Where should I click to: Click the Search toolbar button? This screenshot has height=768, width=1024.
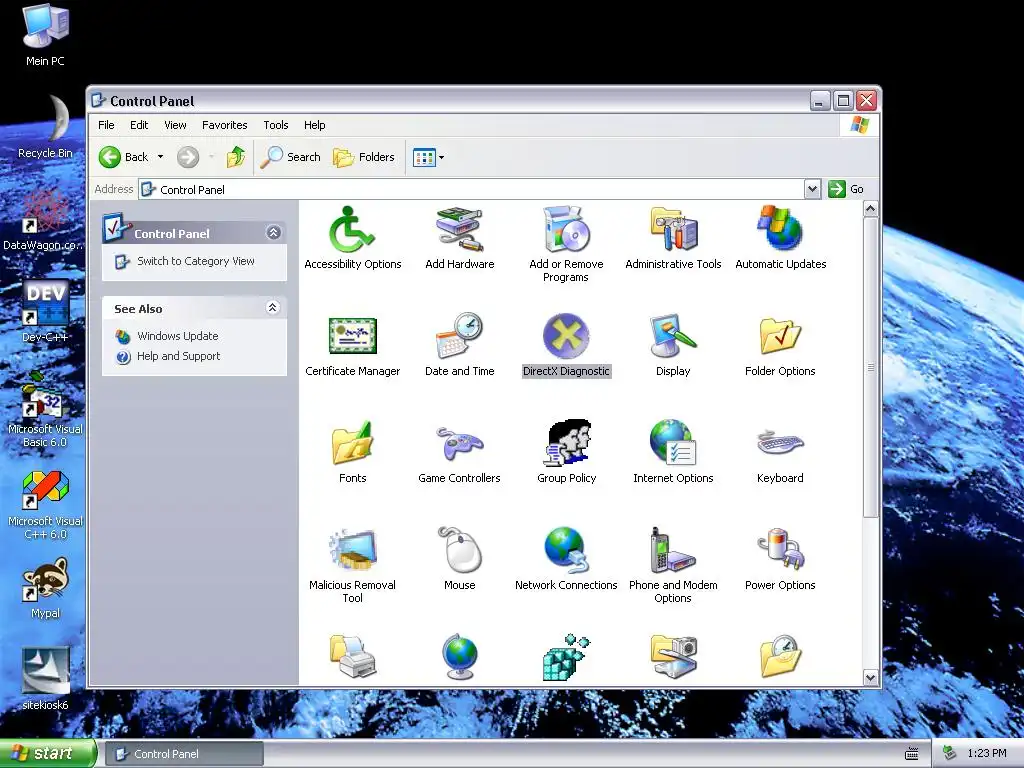point(291,157)
